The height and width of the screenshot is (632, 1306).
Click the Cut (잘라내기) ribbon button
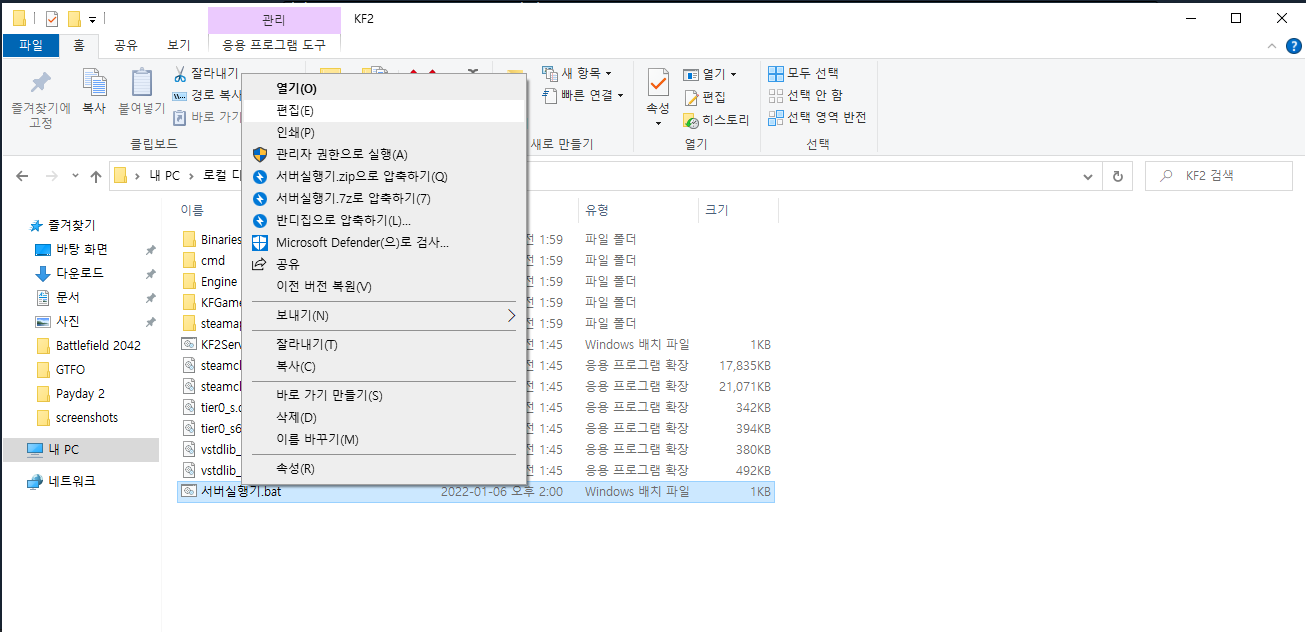pos(205,74)
